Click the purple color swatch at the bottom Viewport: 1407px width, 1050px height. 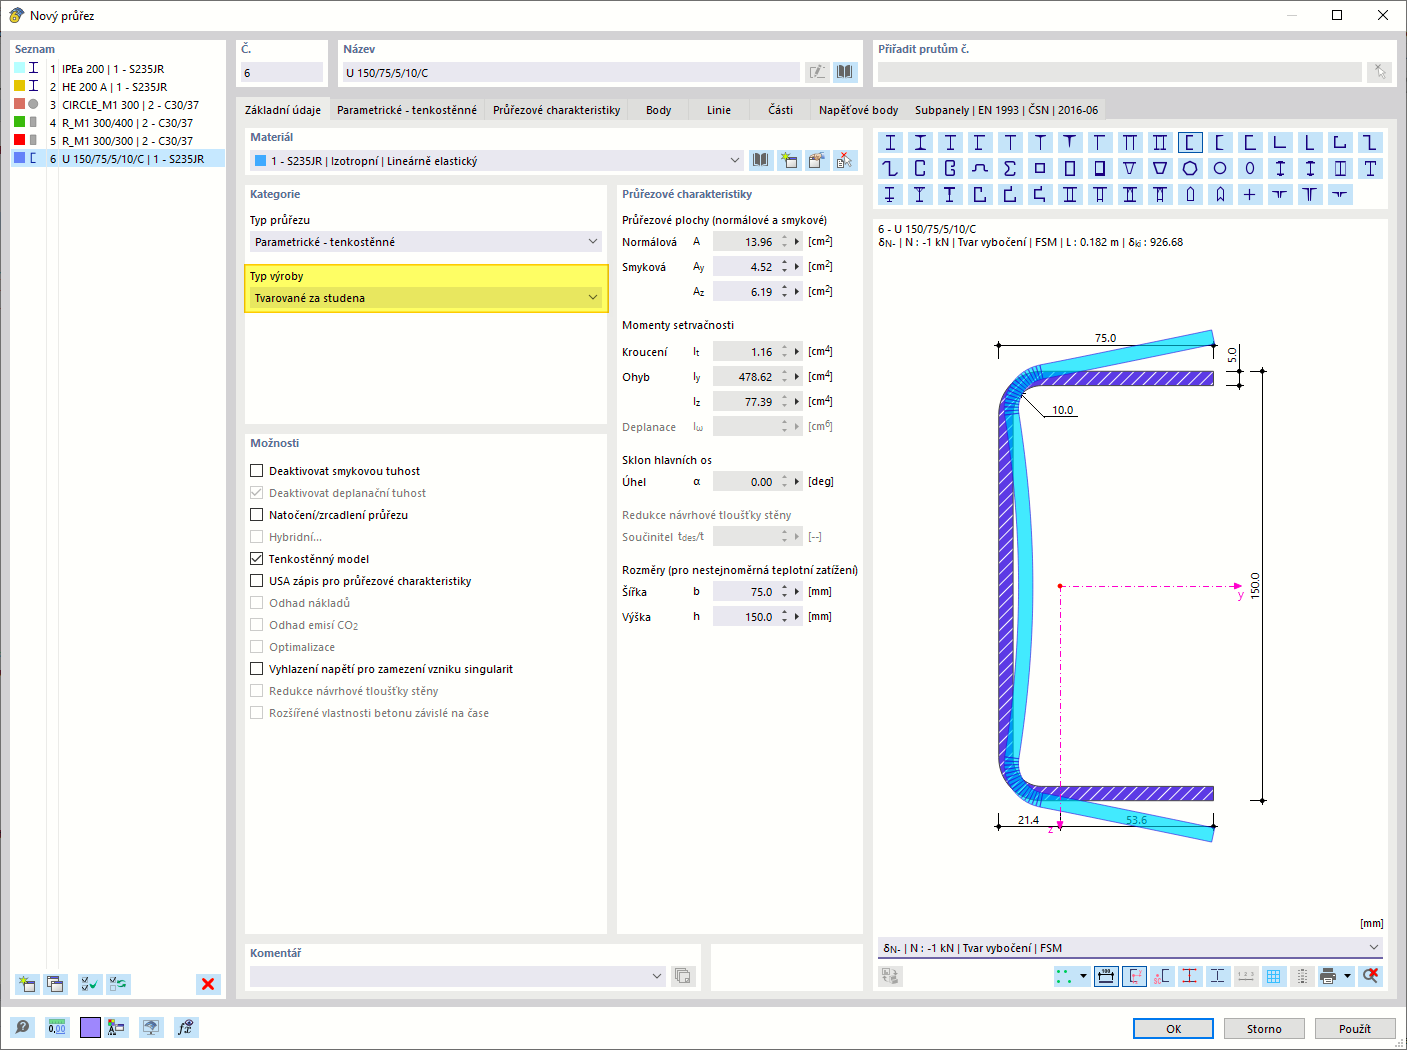pos(90,1027)
